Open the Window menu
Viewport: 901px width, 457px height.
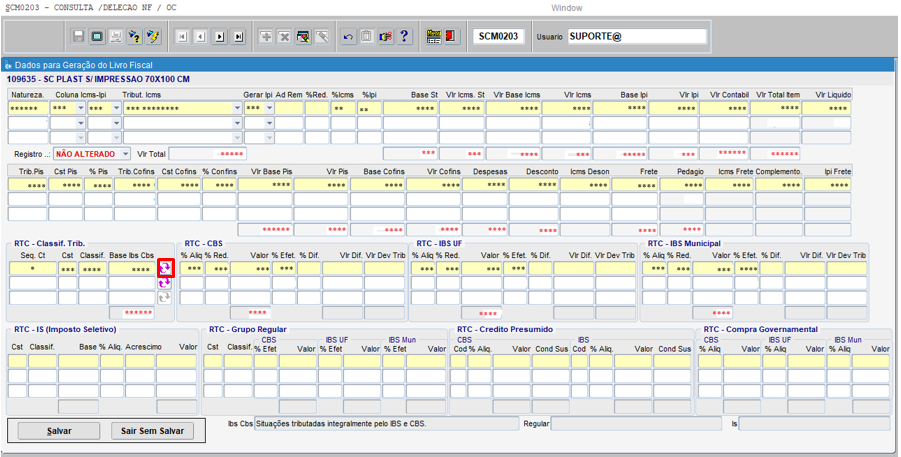(566, 7)
